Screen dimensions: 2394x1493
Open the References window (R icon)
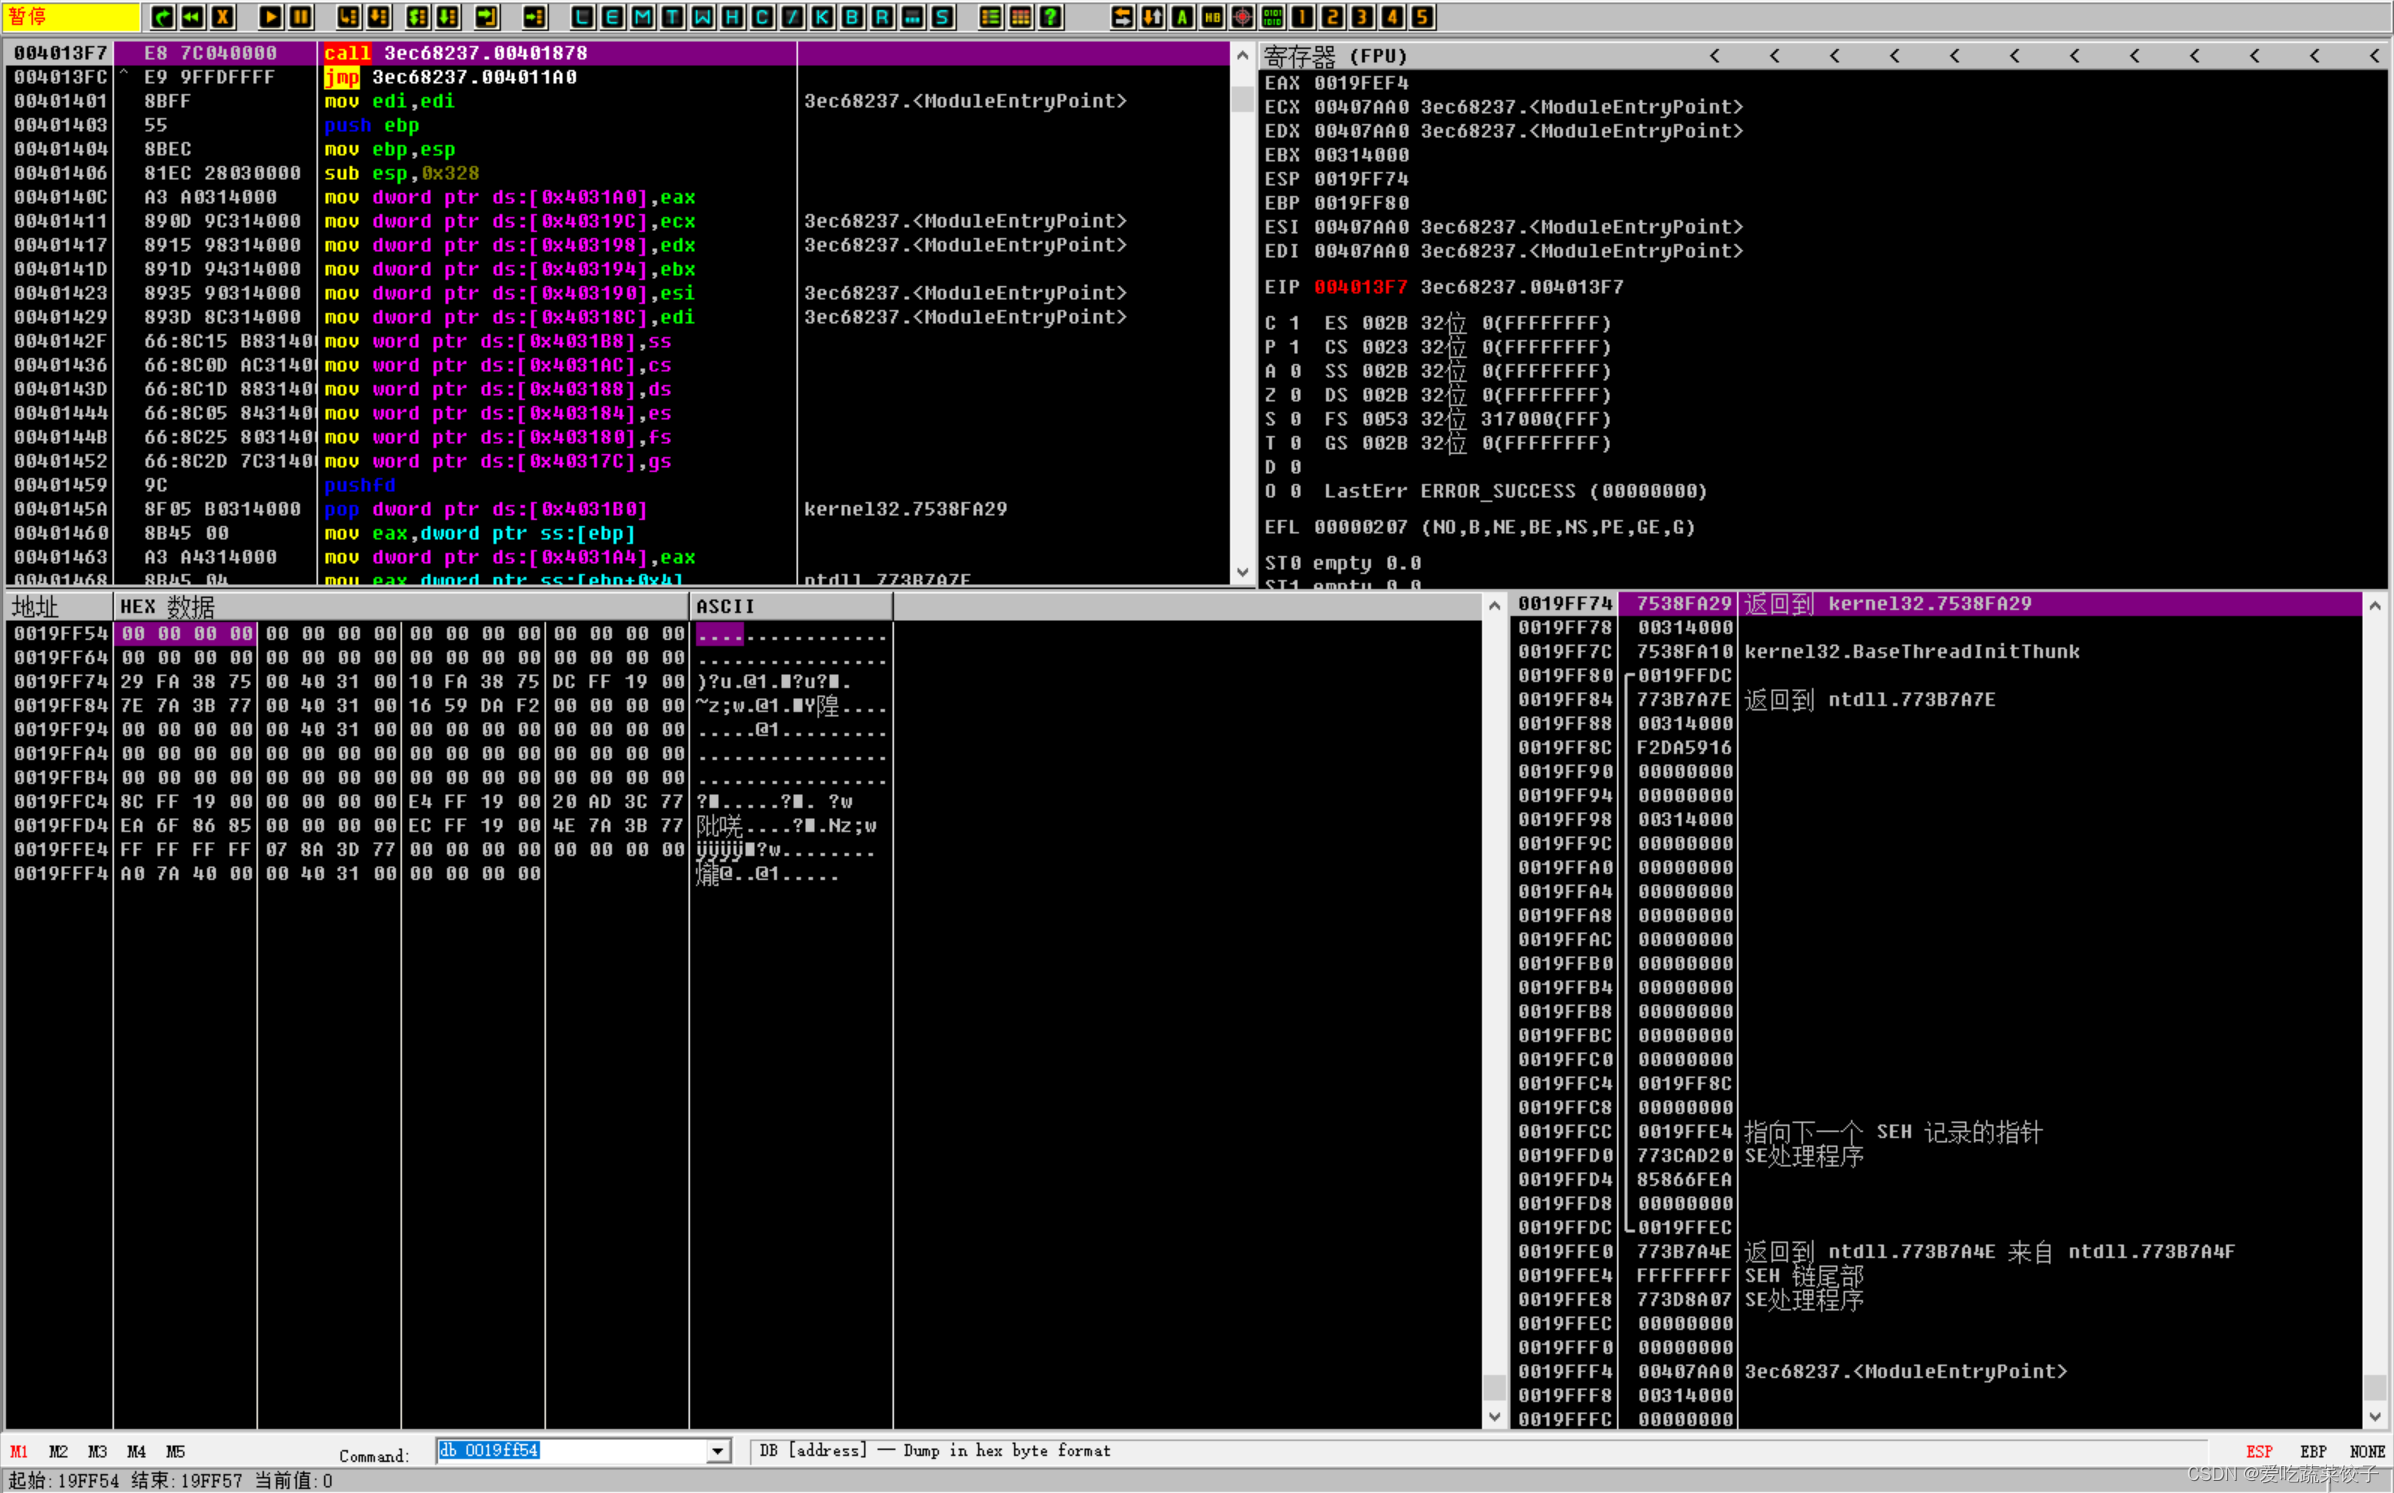(883, 16)
